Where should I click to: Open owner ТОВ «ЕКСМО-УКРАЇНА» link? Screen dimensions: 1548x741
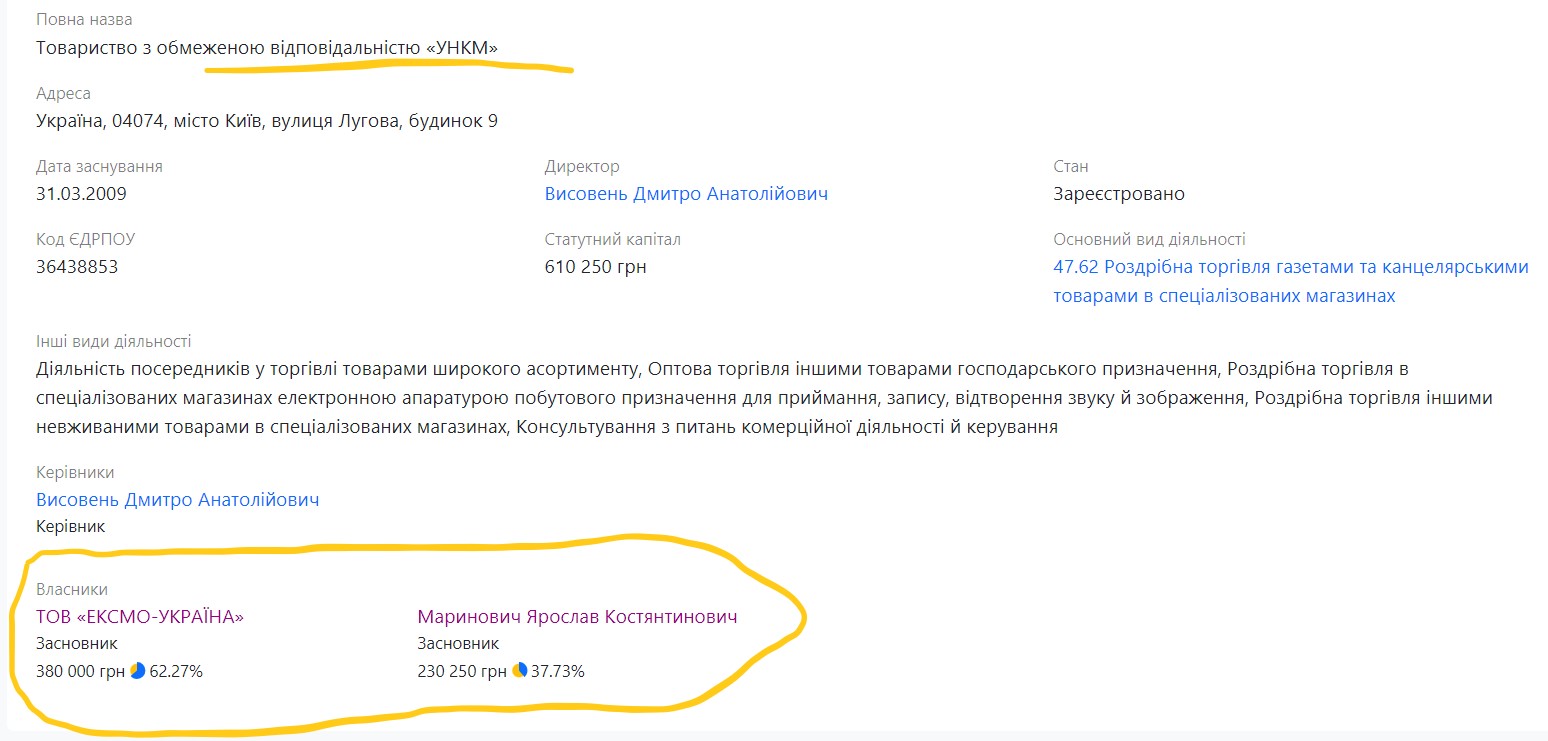140,617
